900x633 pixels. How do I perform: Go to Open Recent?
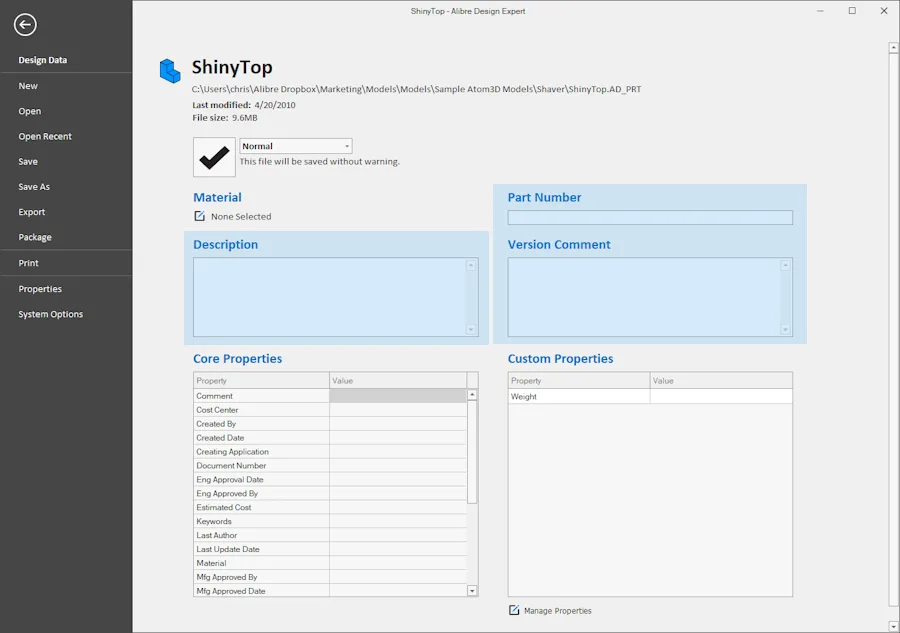tap(45, 136)
